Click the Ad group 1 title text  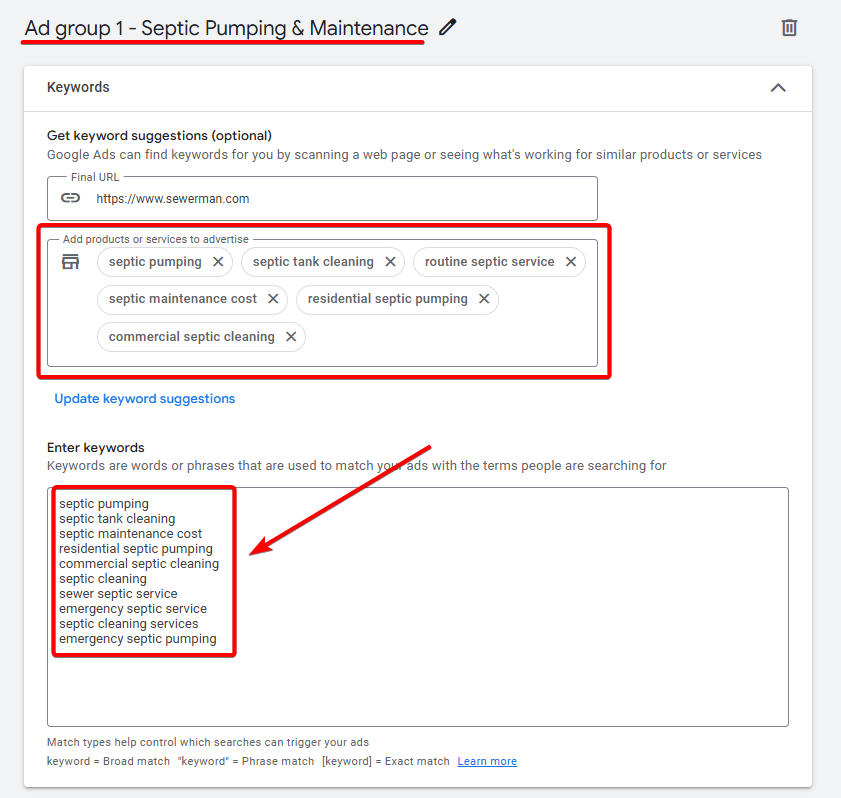226,28
